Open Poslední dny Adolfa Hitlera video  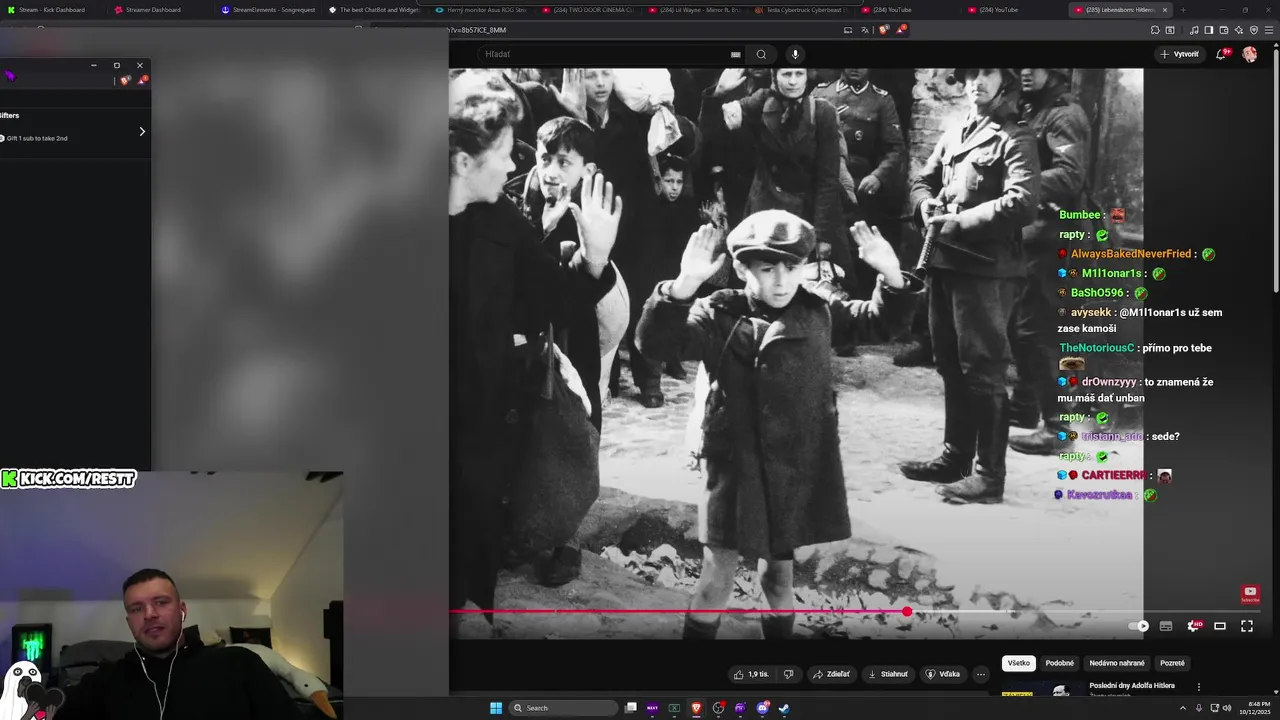click(1132, 686)
